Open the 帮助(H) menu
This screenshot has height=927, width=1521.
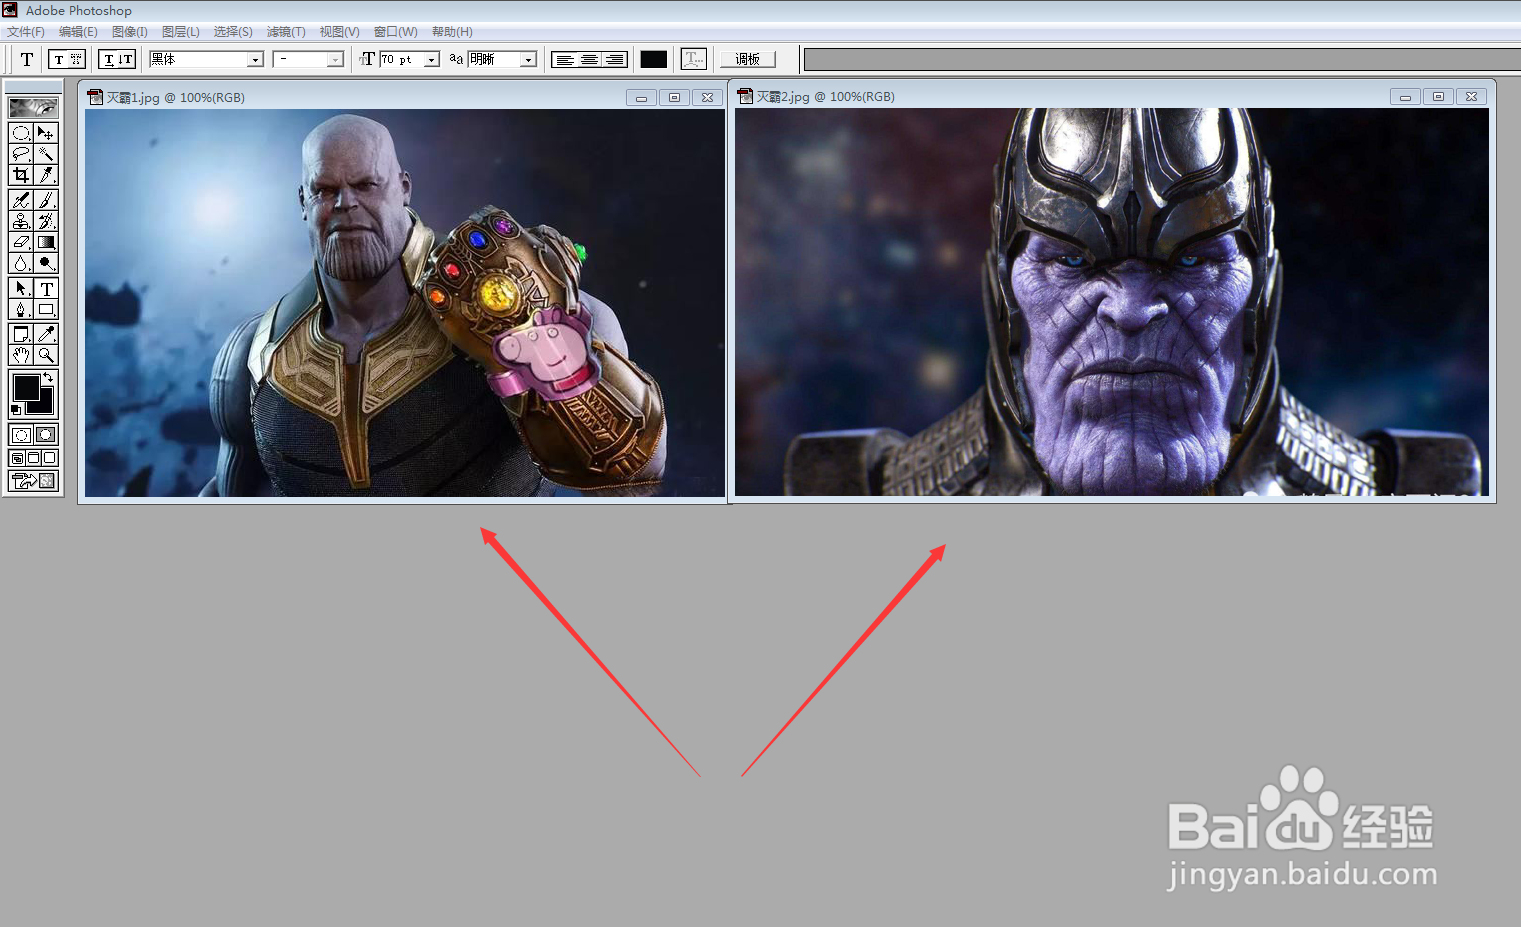[452, 32]
